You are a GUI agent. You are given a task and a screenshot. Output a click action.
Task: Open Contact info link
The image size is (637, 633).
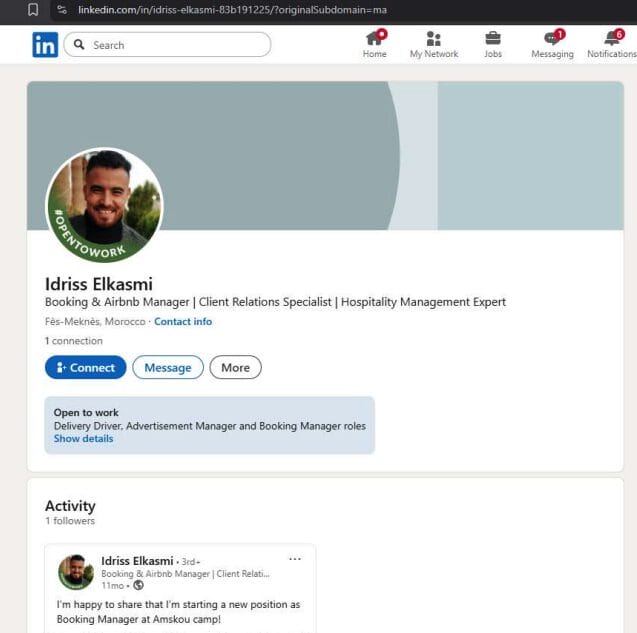pos(183,321)
